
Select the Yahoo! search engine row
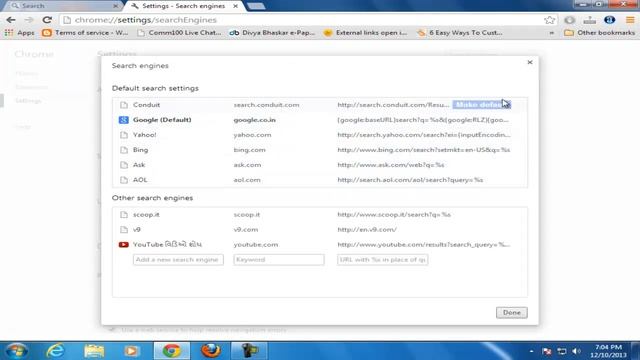(x=320, y=135)
